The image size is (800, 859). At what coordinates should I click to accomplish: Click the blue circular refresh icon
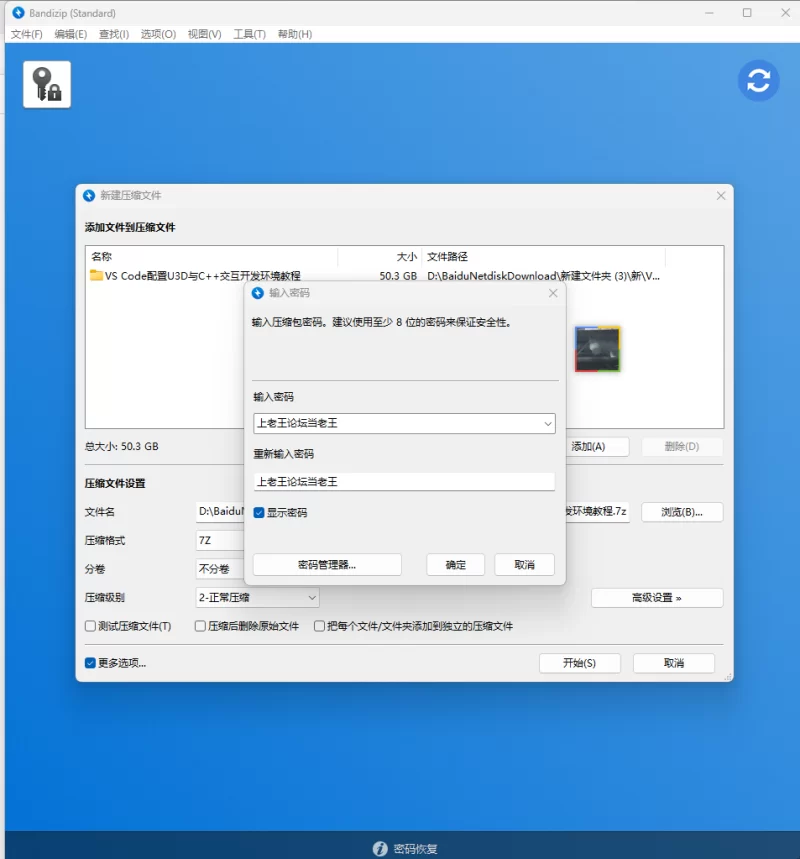(x=758, y=81)
